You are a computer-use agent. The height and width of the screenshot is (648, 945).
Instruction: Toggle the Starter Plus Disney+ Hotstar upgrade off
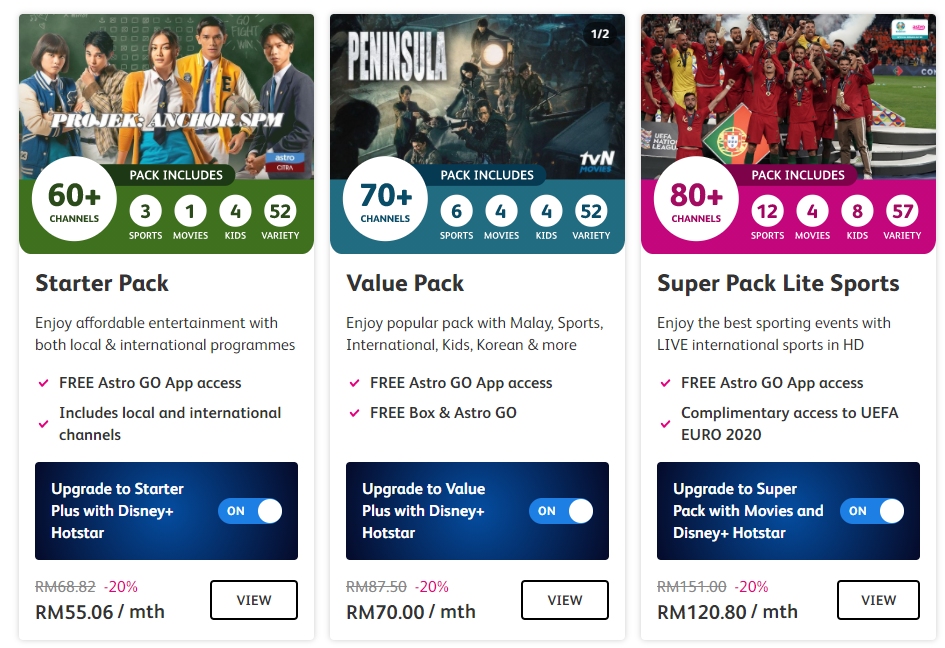coord(250,511)
